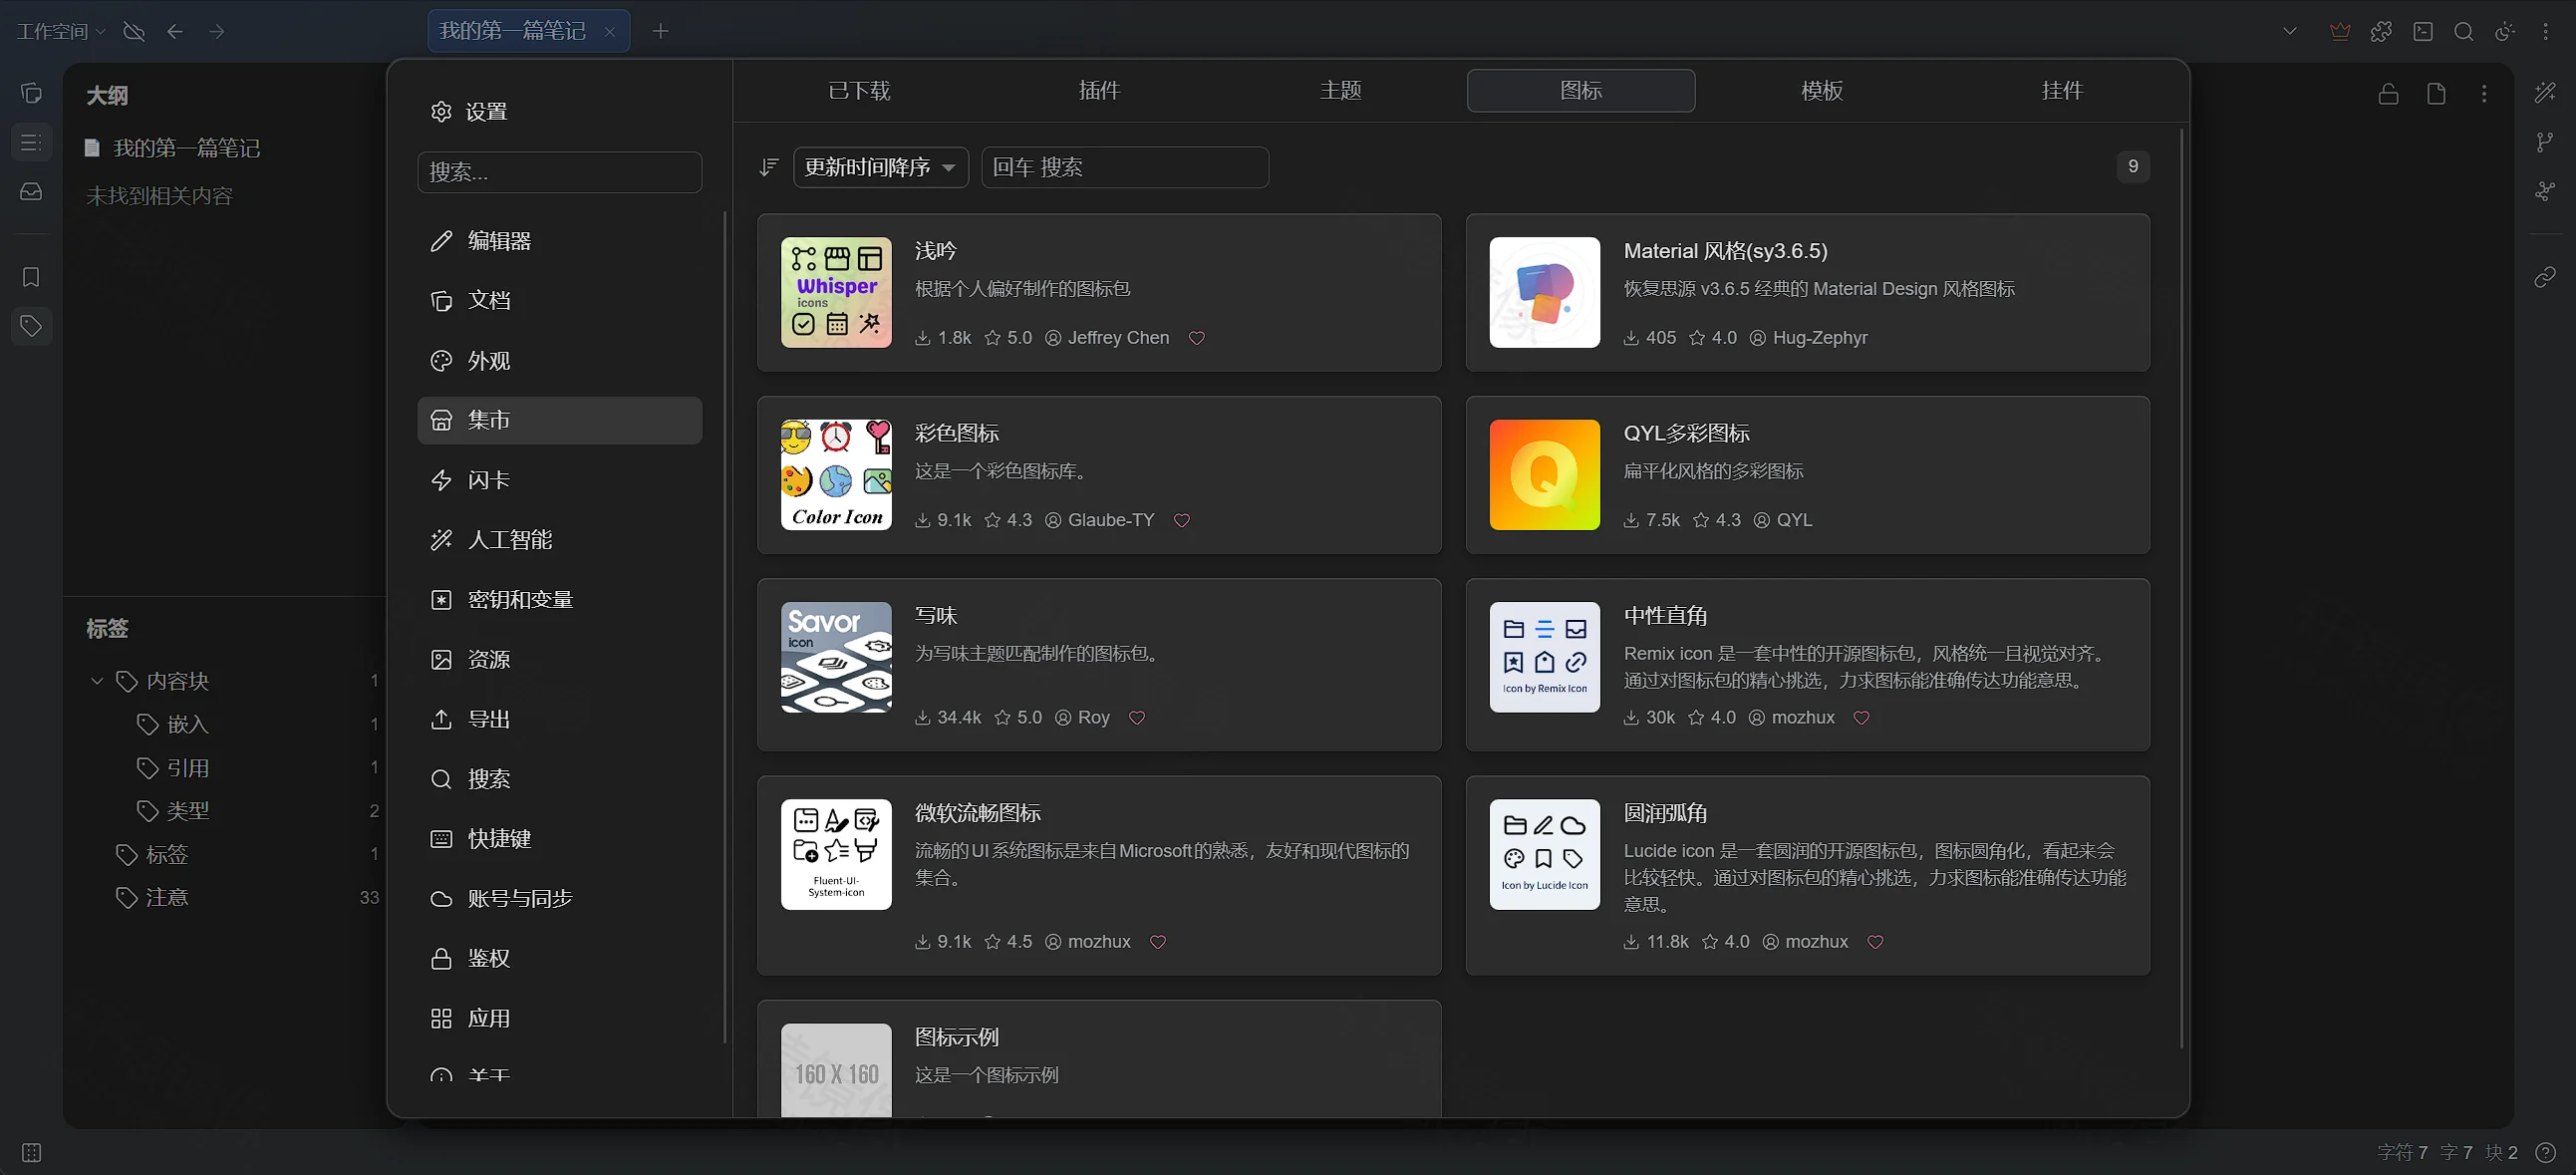Open the backlinks link icon on right dock
Viewport: 2576px width, 1175px height.
tap(2545, 277)
